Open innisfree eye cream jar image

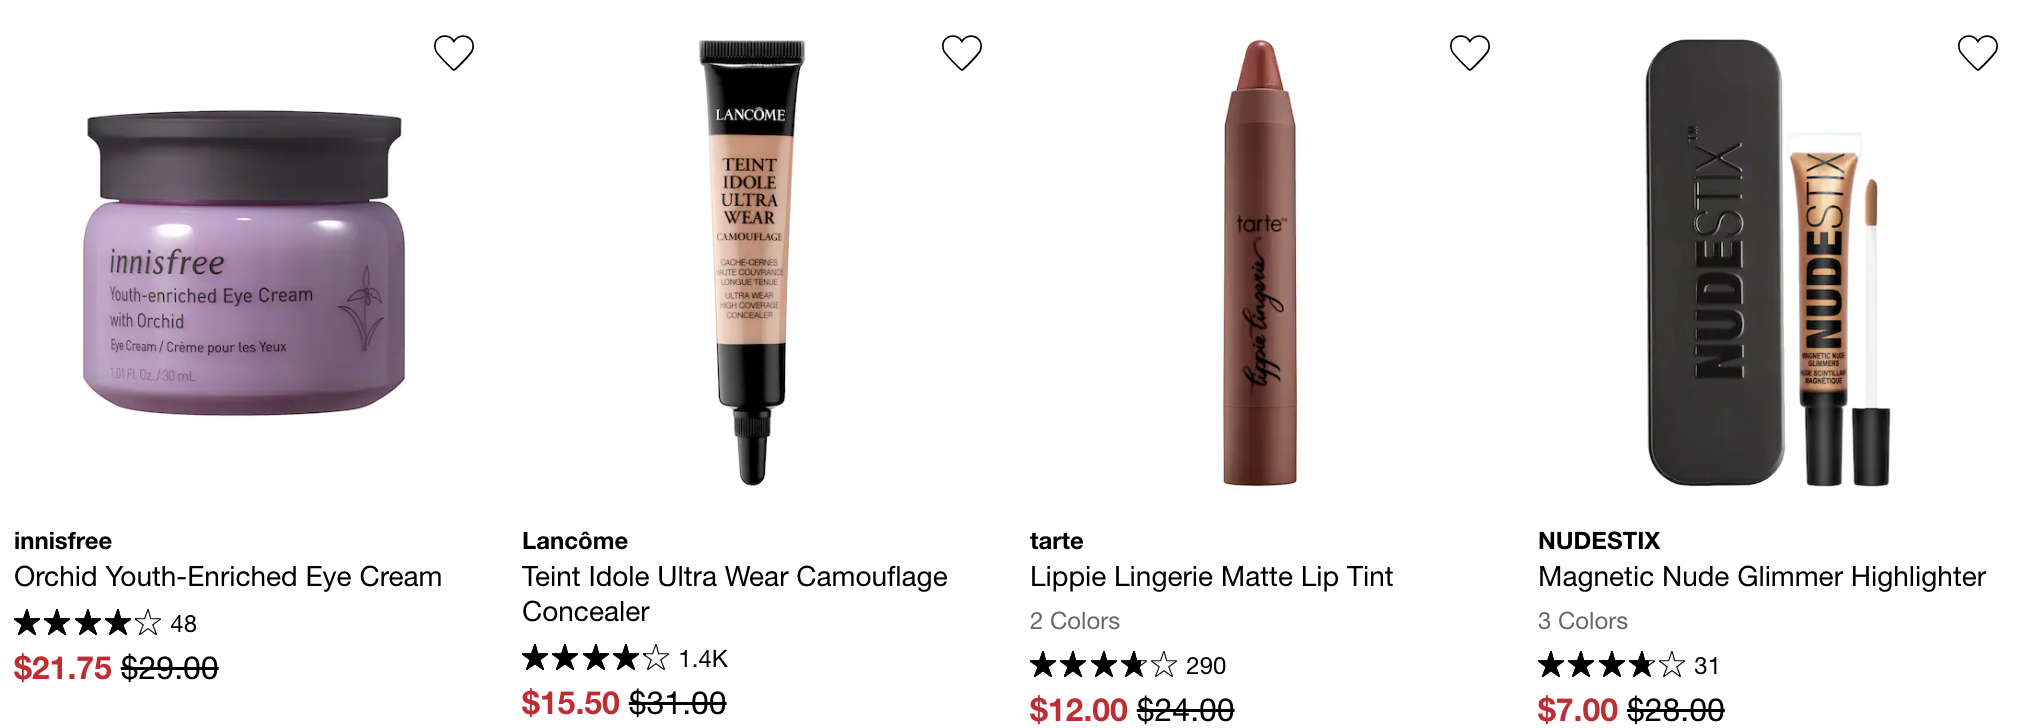[244, 263]
